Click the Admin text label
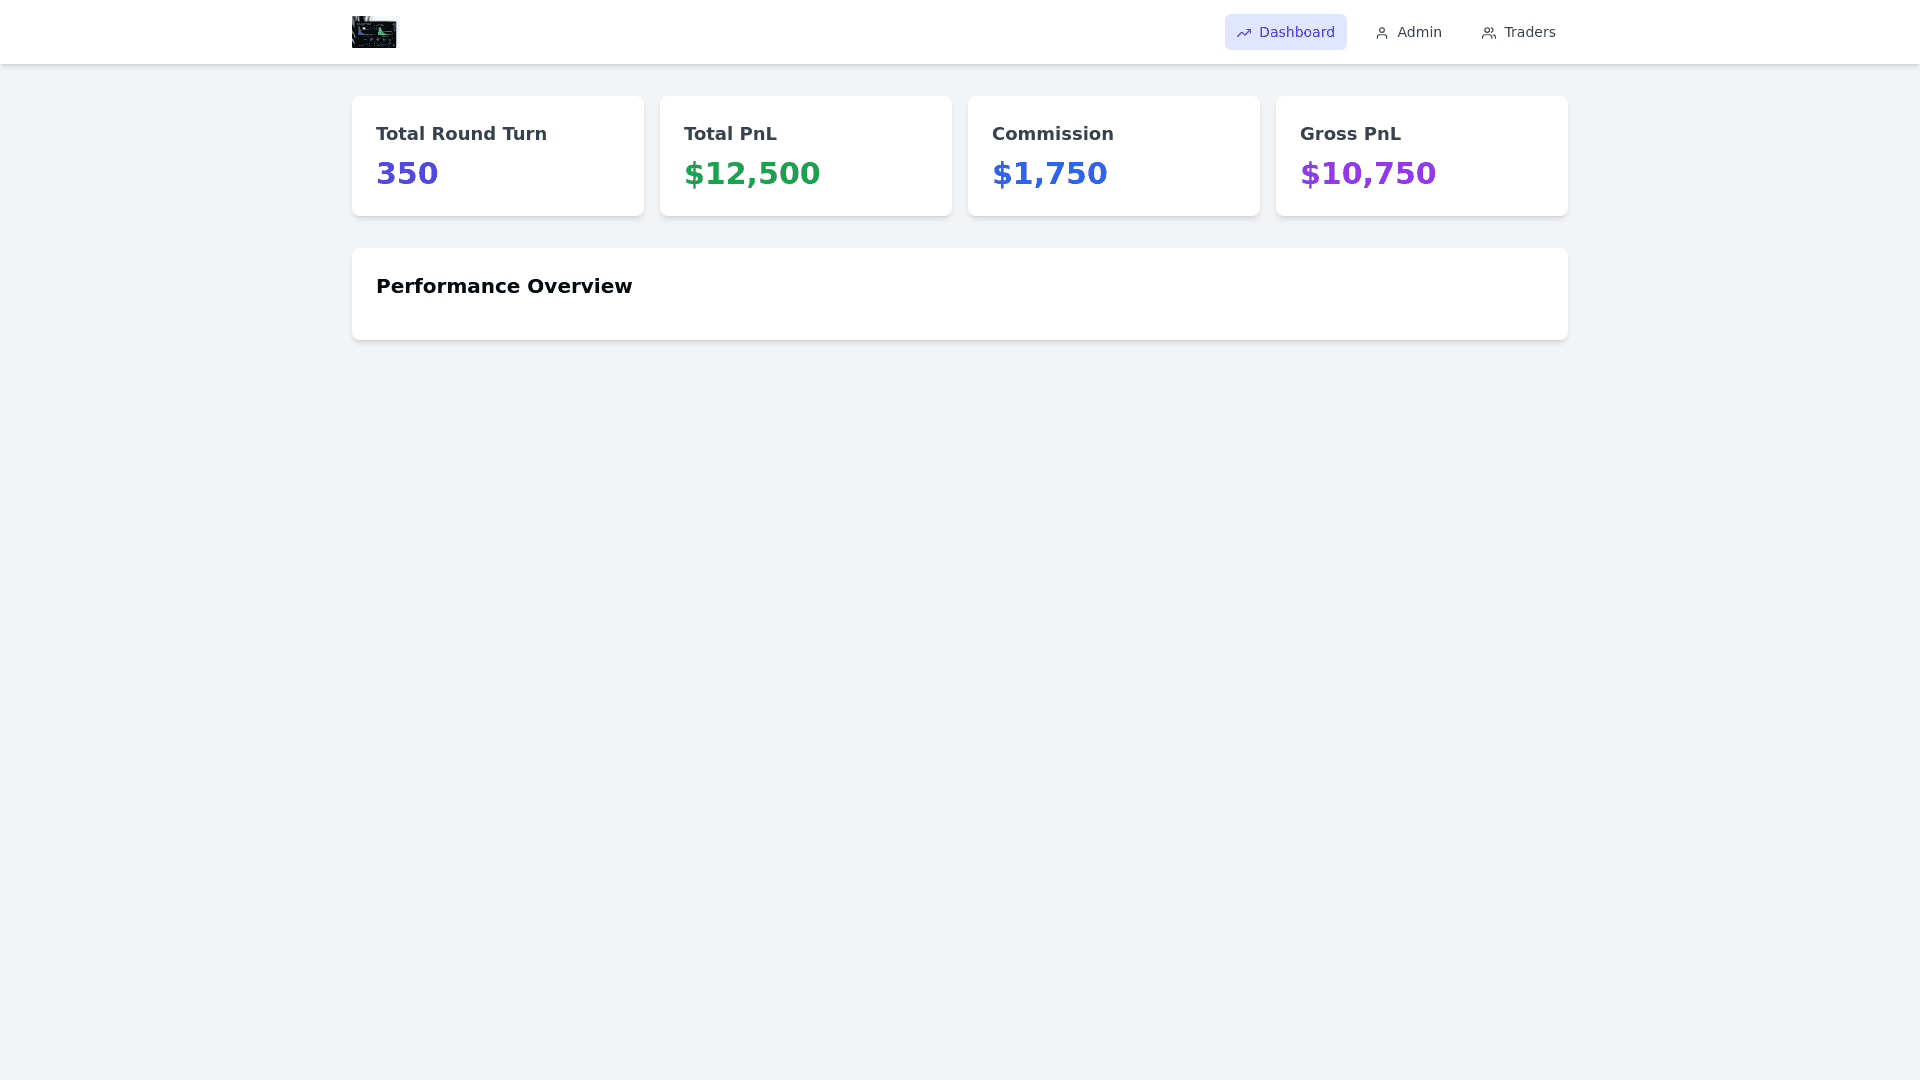1920x1080 pixels. (1419, 32)
